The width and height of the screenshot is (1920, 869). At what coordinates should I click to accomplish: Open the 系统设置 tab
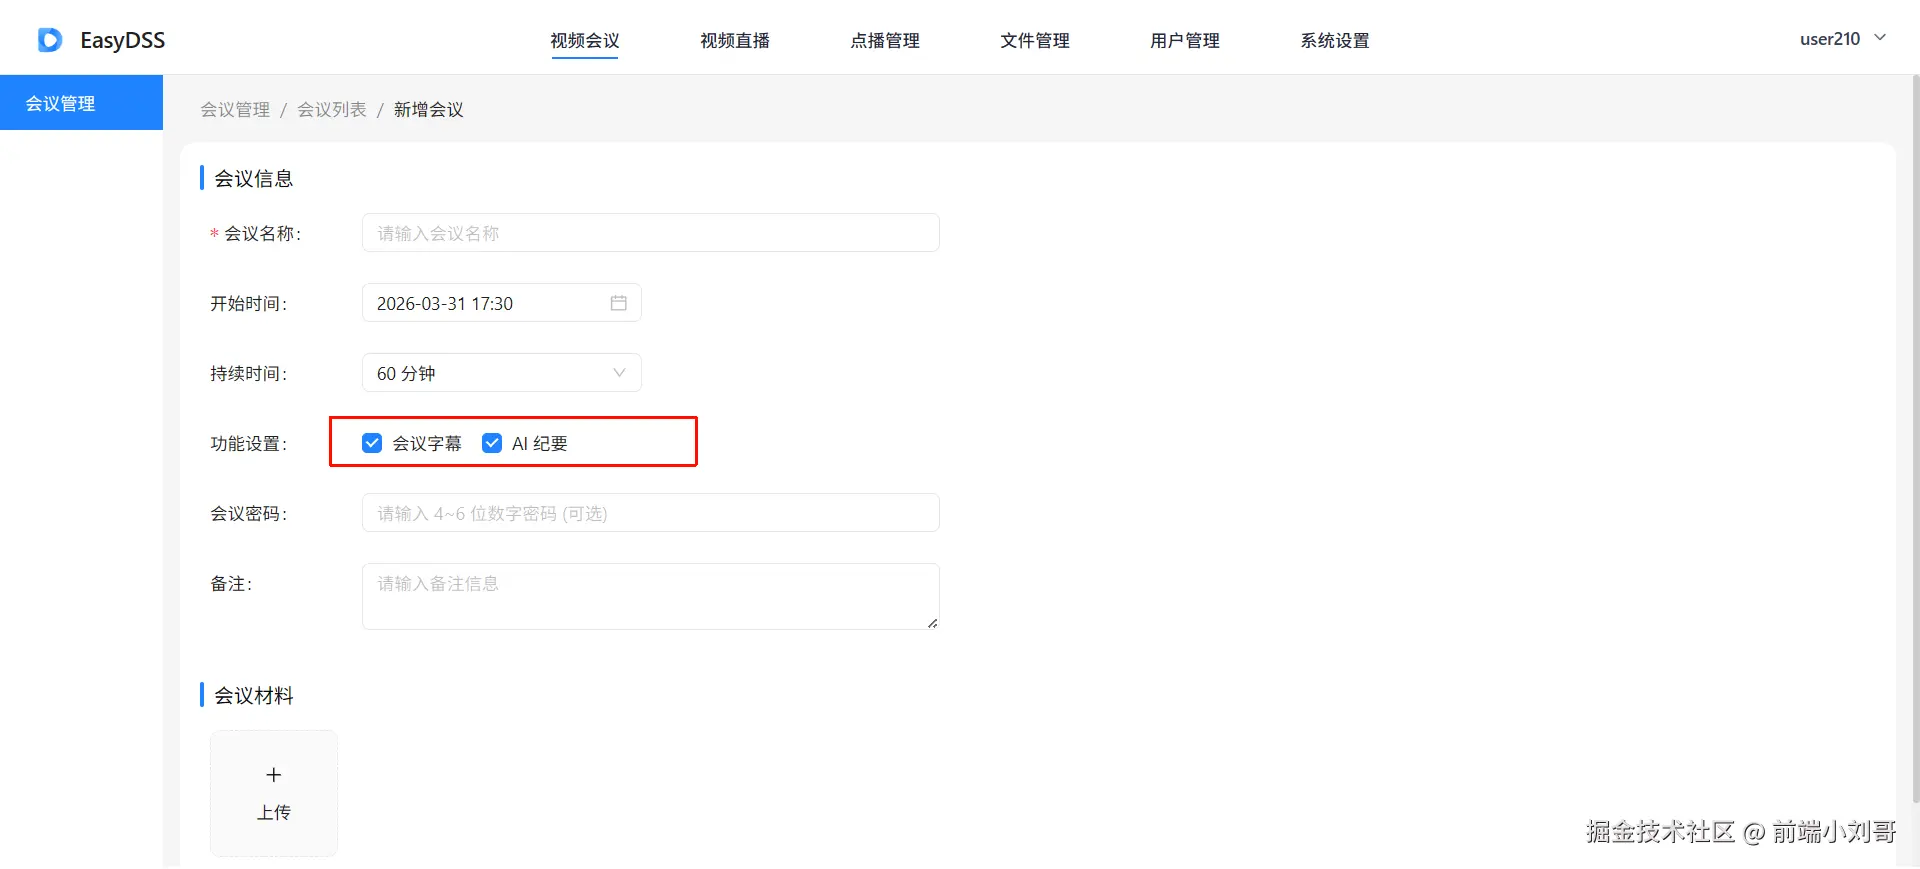point(1335,41)
